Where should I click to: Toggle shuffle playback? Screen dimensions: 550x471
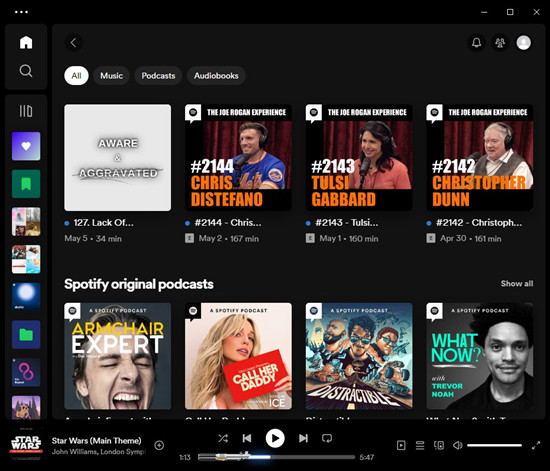click(x=223, y=438)
